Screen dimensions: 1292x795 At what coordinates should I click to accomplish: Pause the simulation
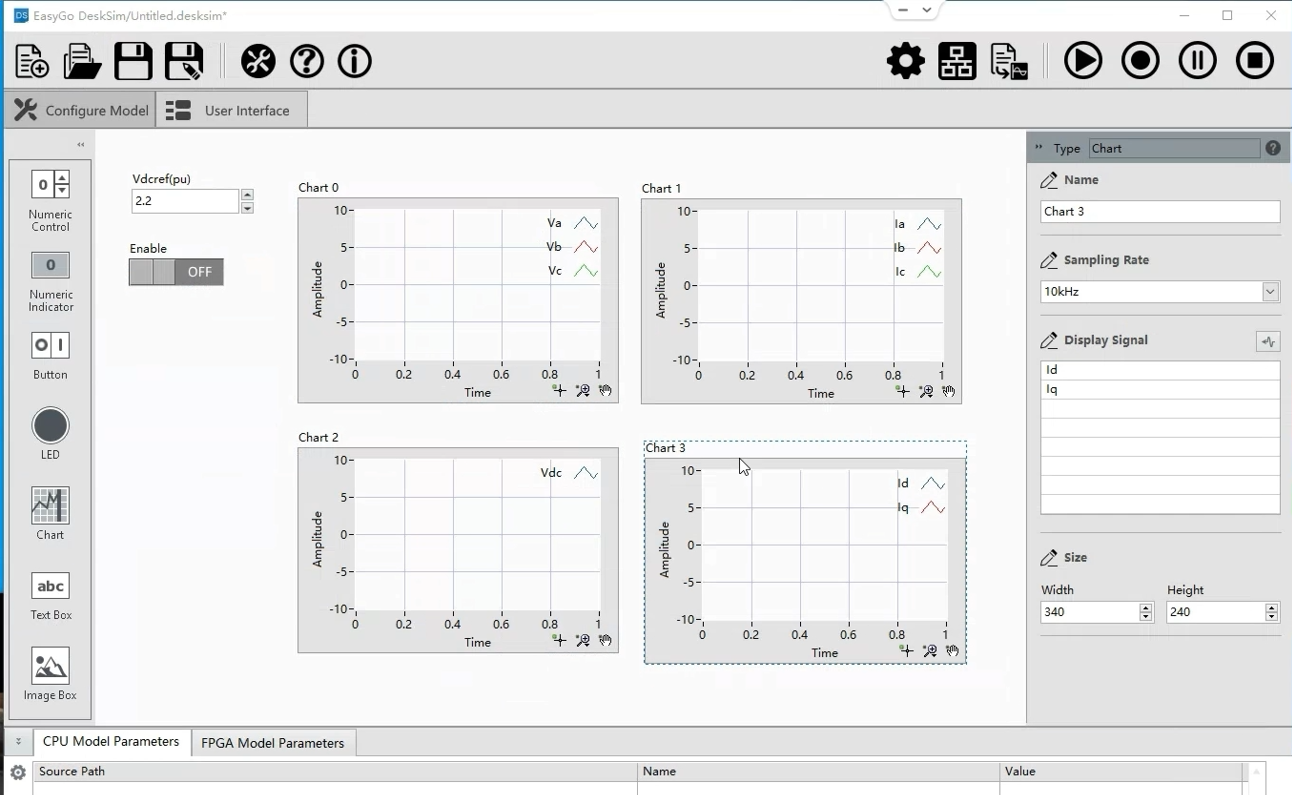click(1197, 61)
